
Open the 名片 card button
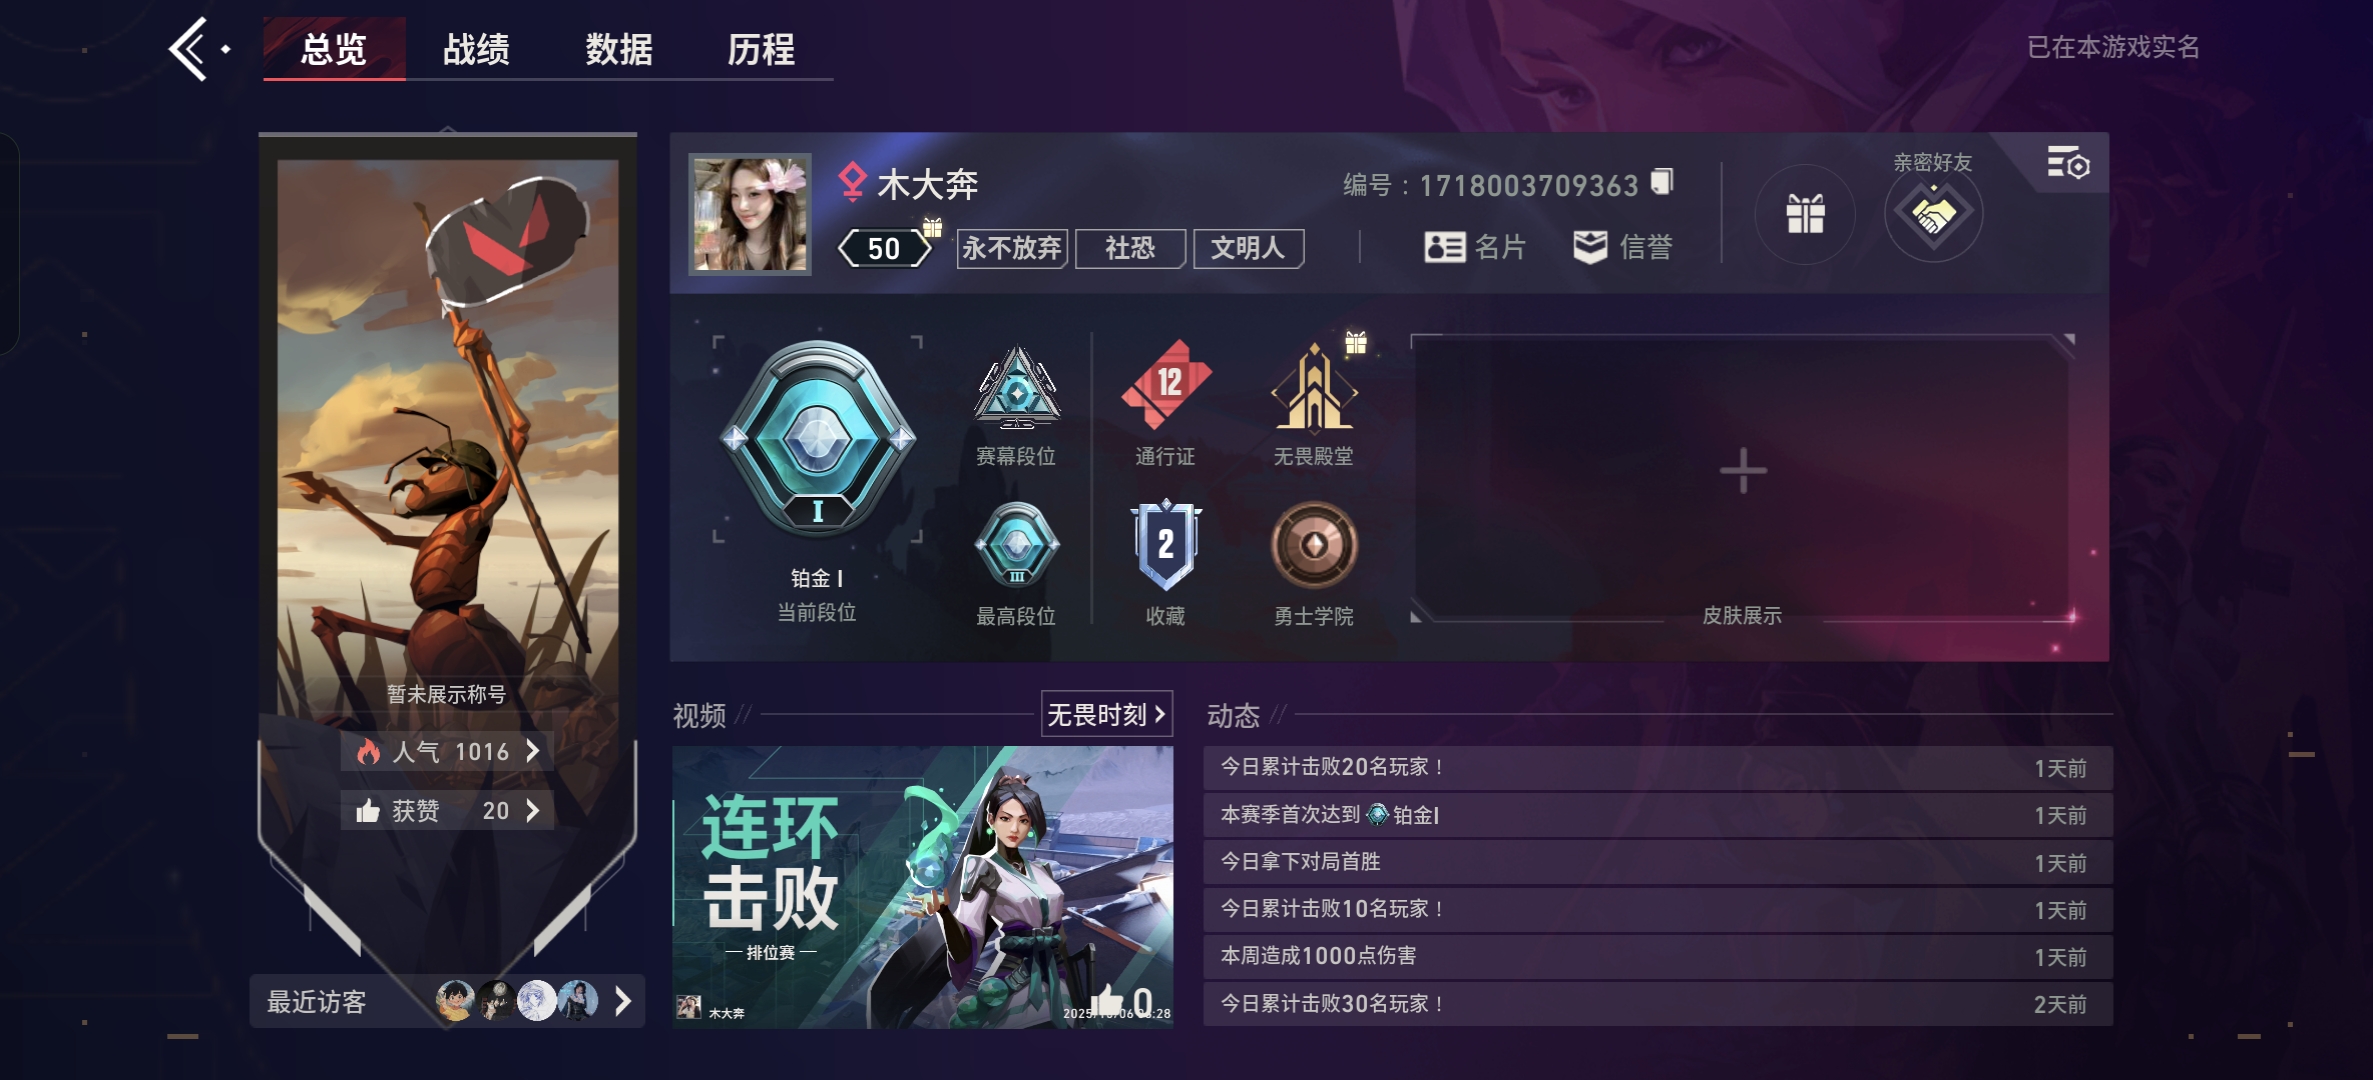click(1475, 247)
